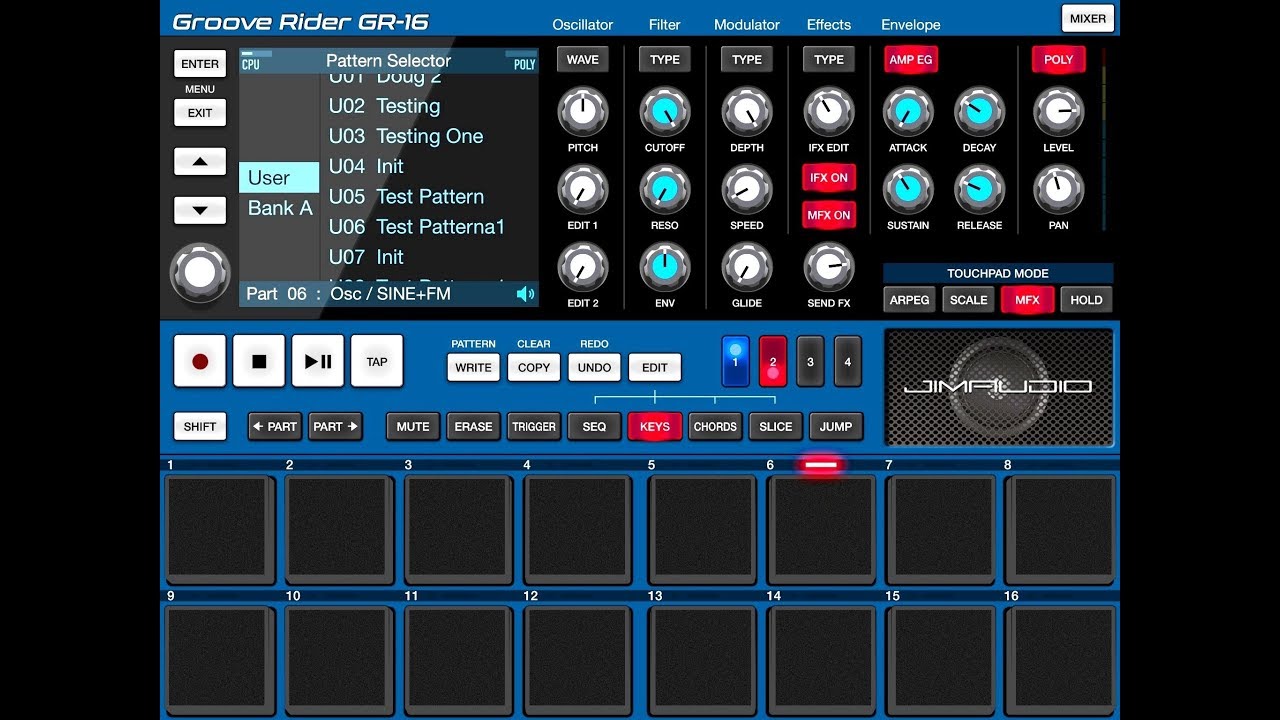Click the ERASE button
This screenshot has height=720, width=1280.
pos(473,426)
